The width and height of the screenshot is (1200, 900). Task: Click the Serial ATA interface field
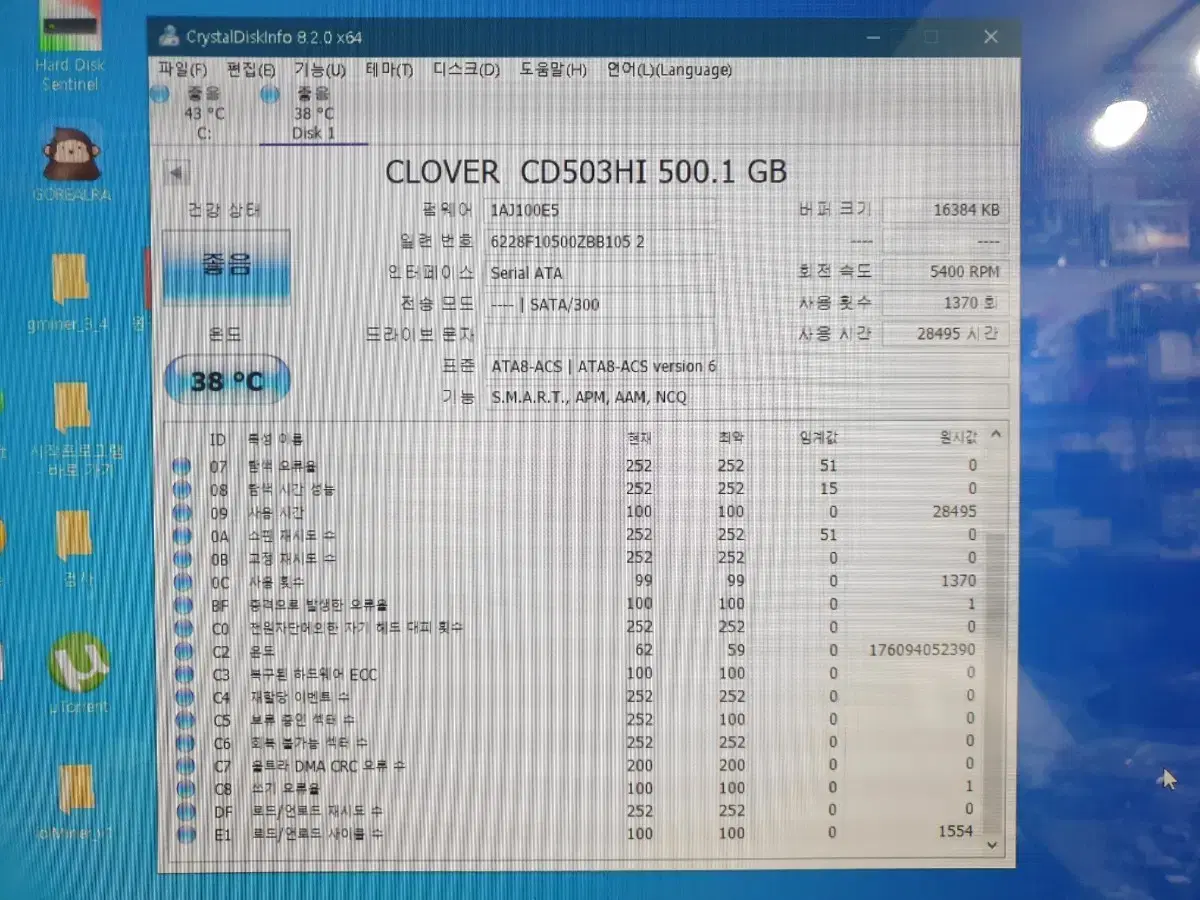pos(600,272)
